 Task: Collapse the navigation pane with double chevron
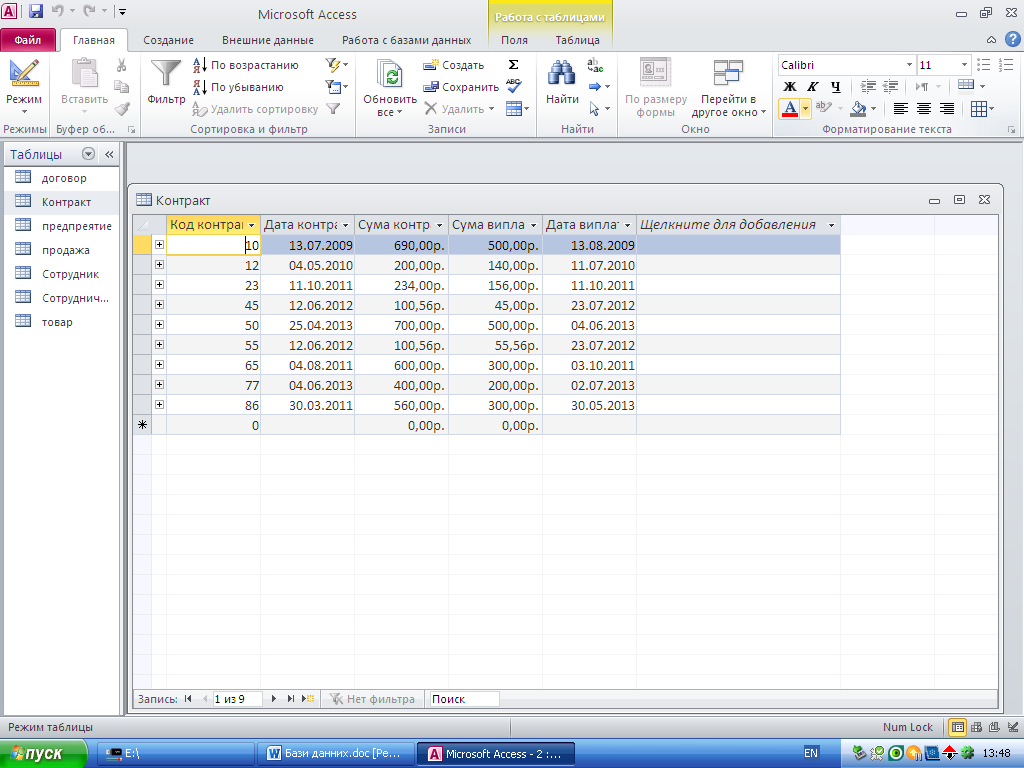(x=109, y=154)
